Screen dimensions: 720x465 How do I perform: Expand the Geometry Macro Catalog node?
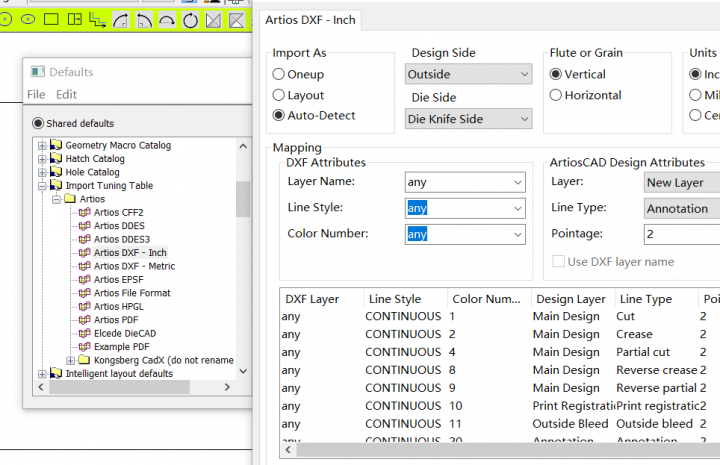[42, 146]
